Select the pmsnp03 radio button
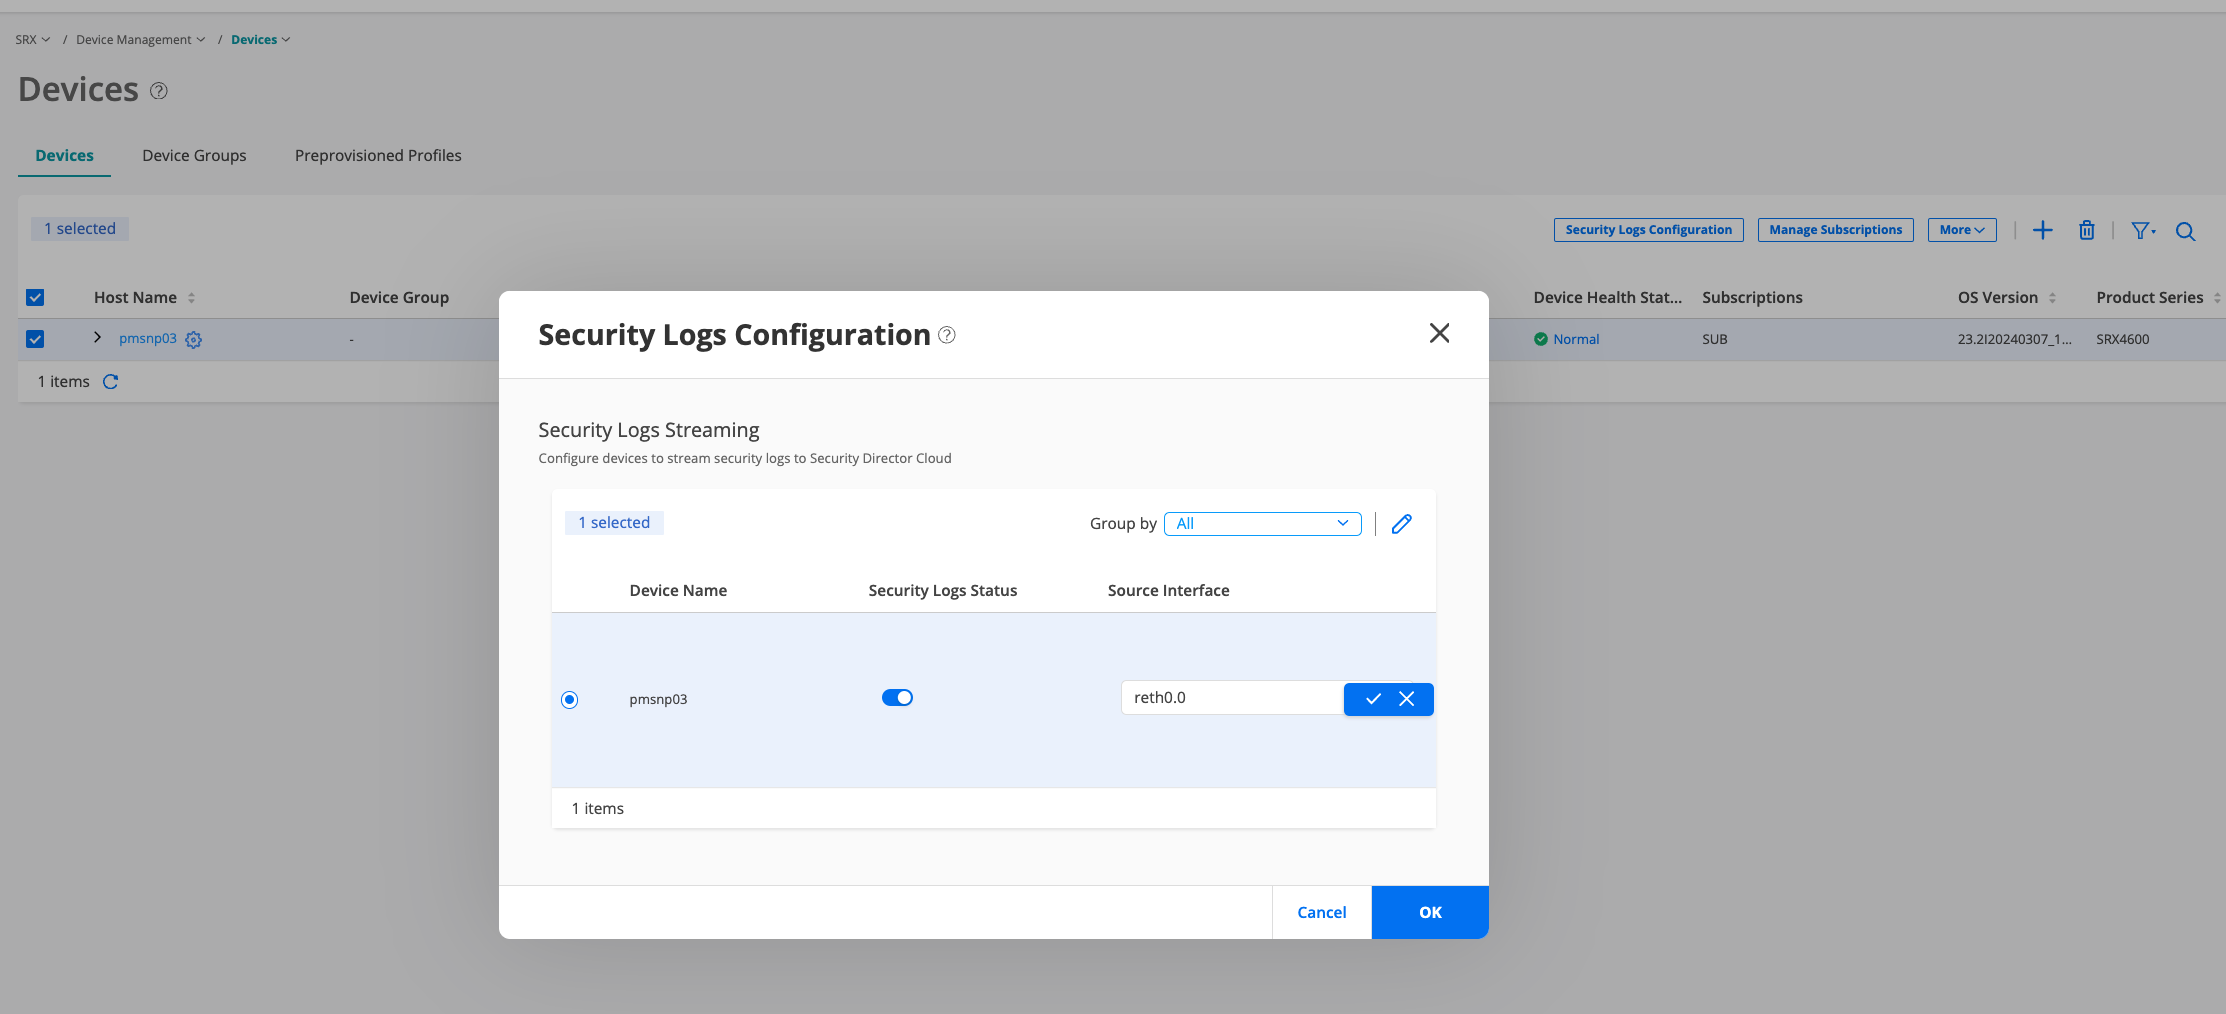 [570, 700]
